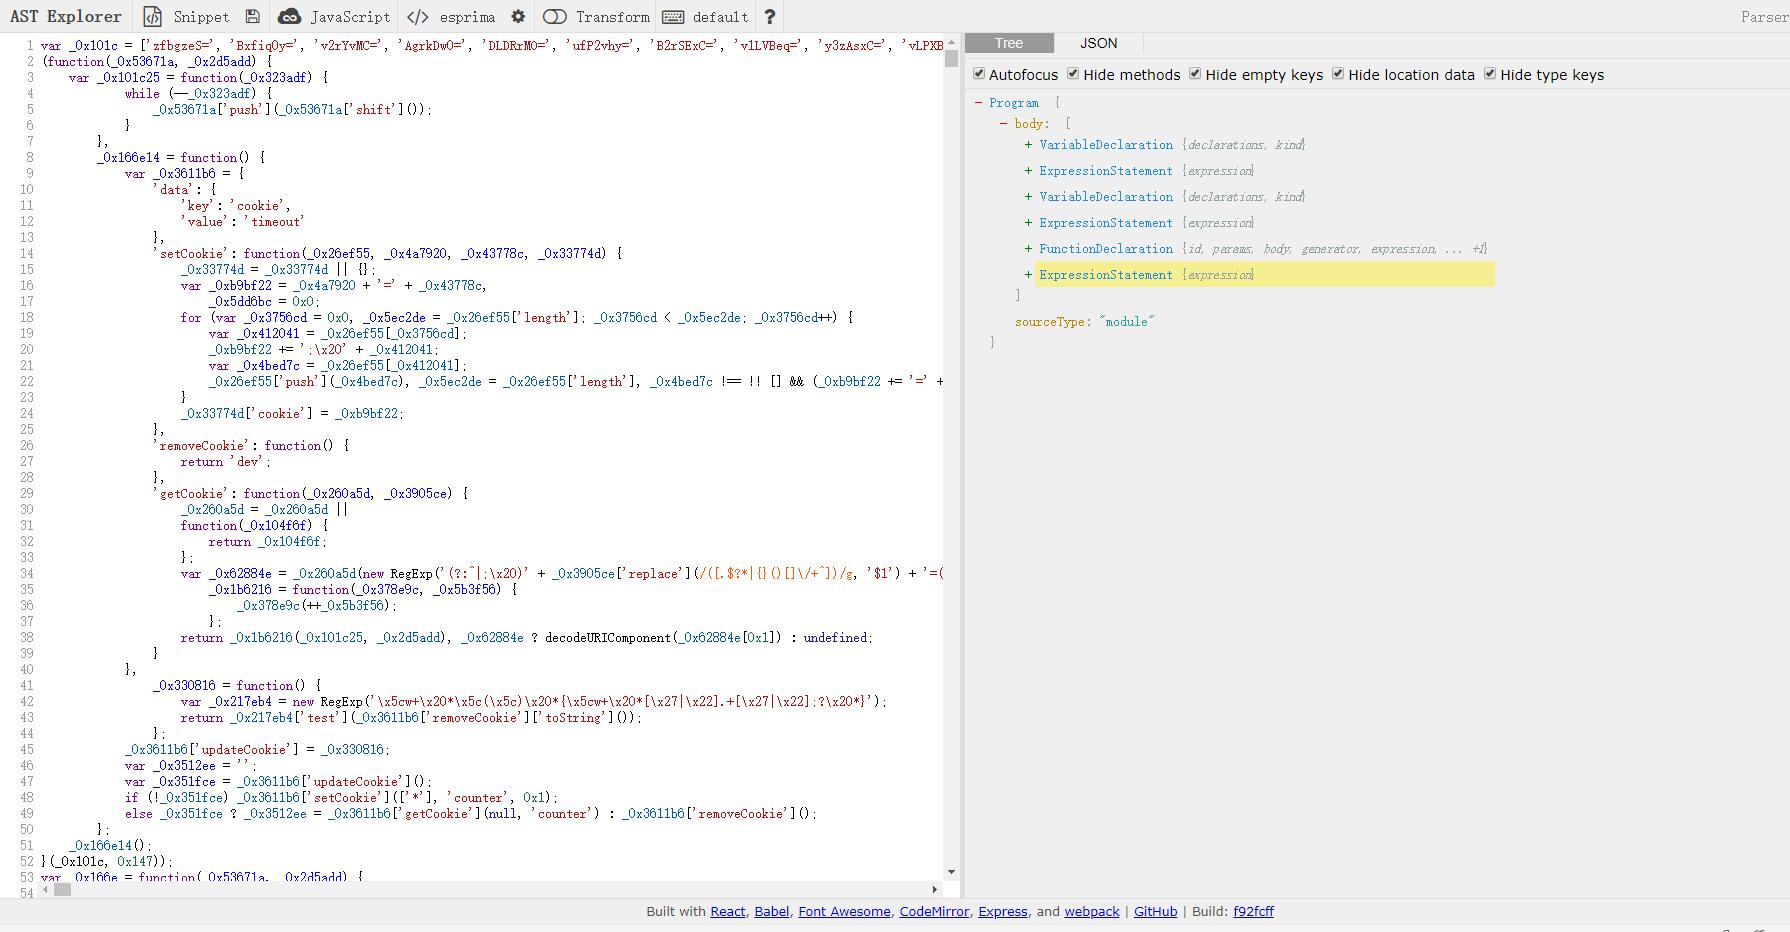
Task: Switch to the JSON tab
Action: (x=1099, y=43)
